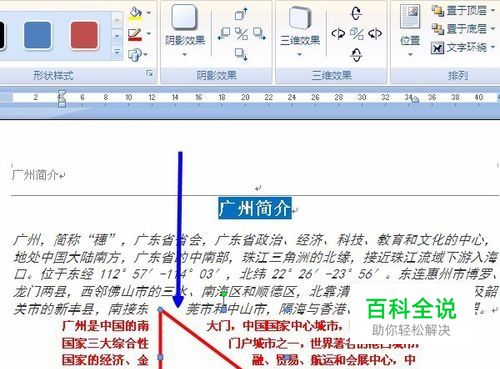
Task: Toggle 3-D effect on or off
Action: tap(356, 34)
